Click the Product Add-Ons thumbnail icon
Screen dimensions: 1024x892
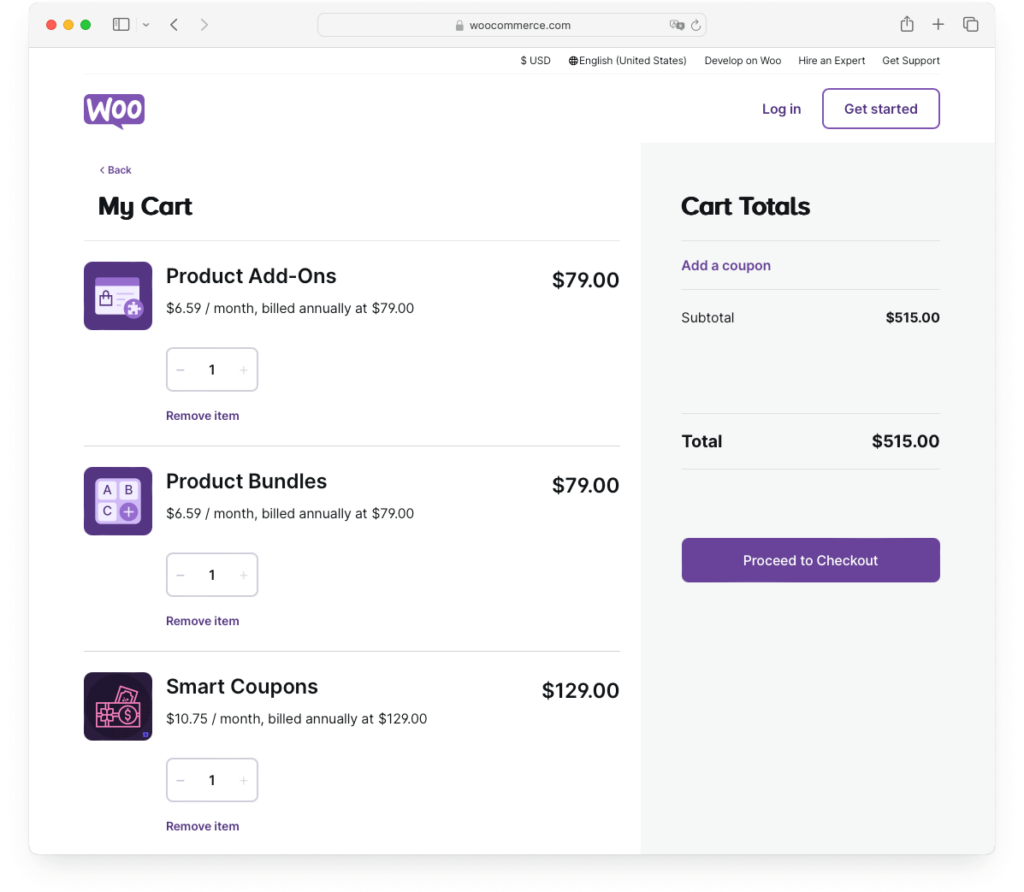118,296
